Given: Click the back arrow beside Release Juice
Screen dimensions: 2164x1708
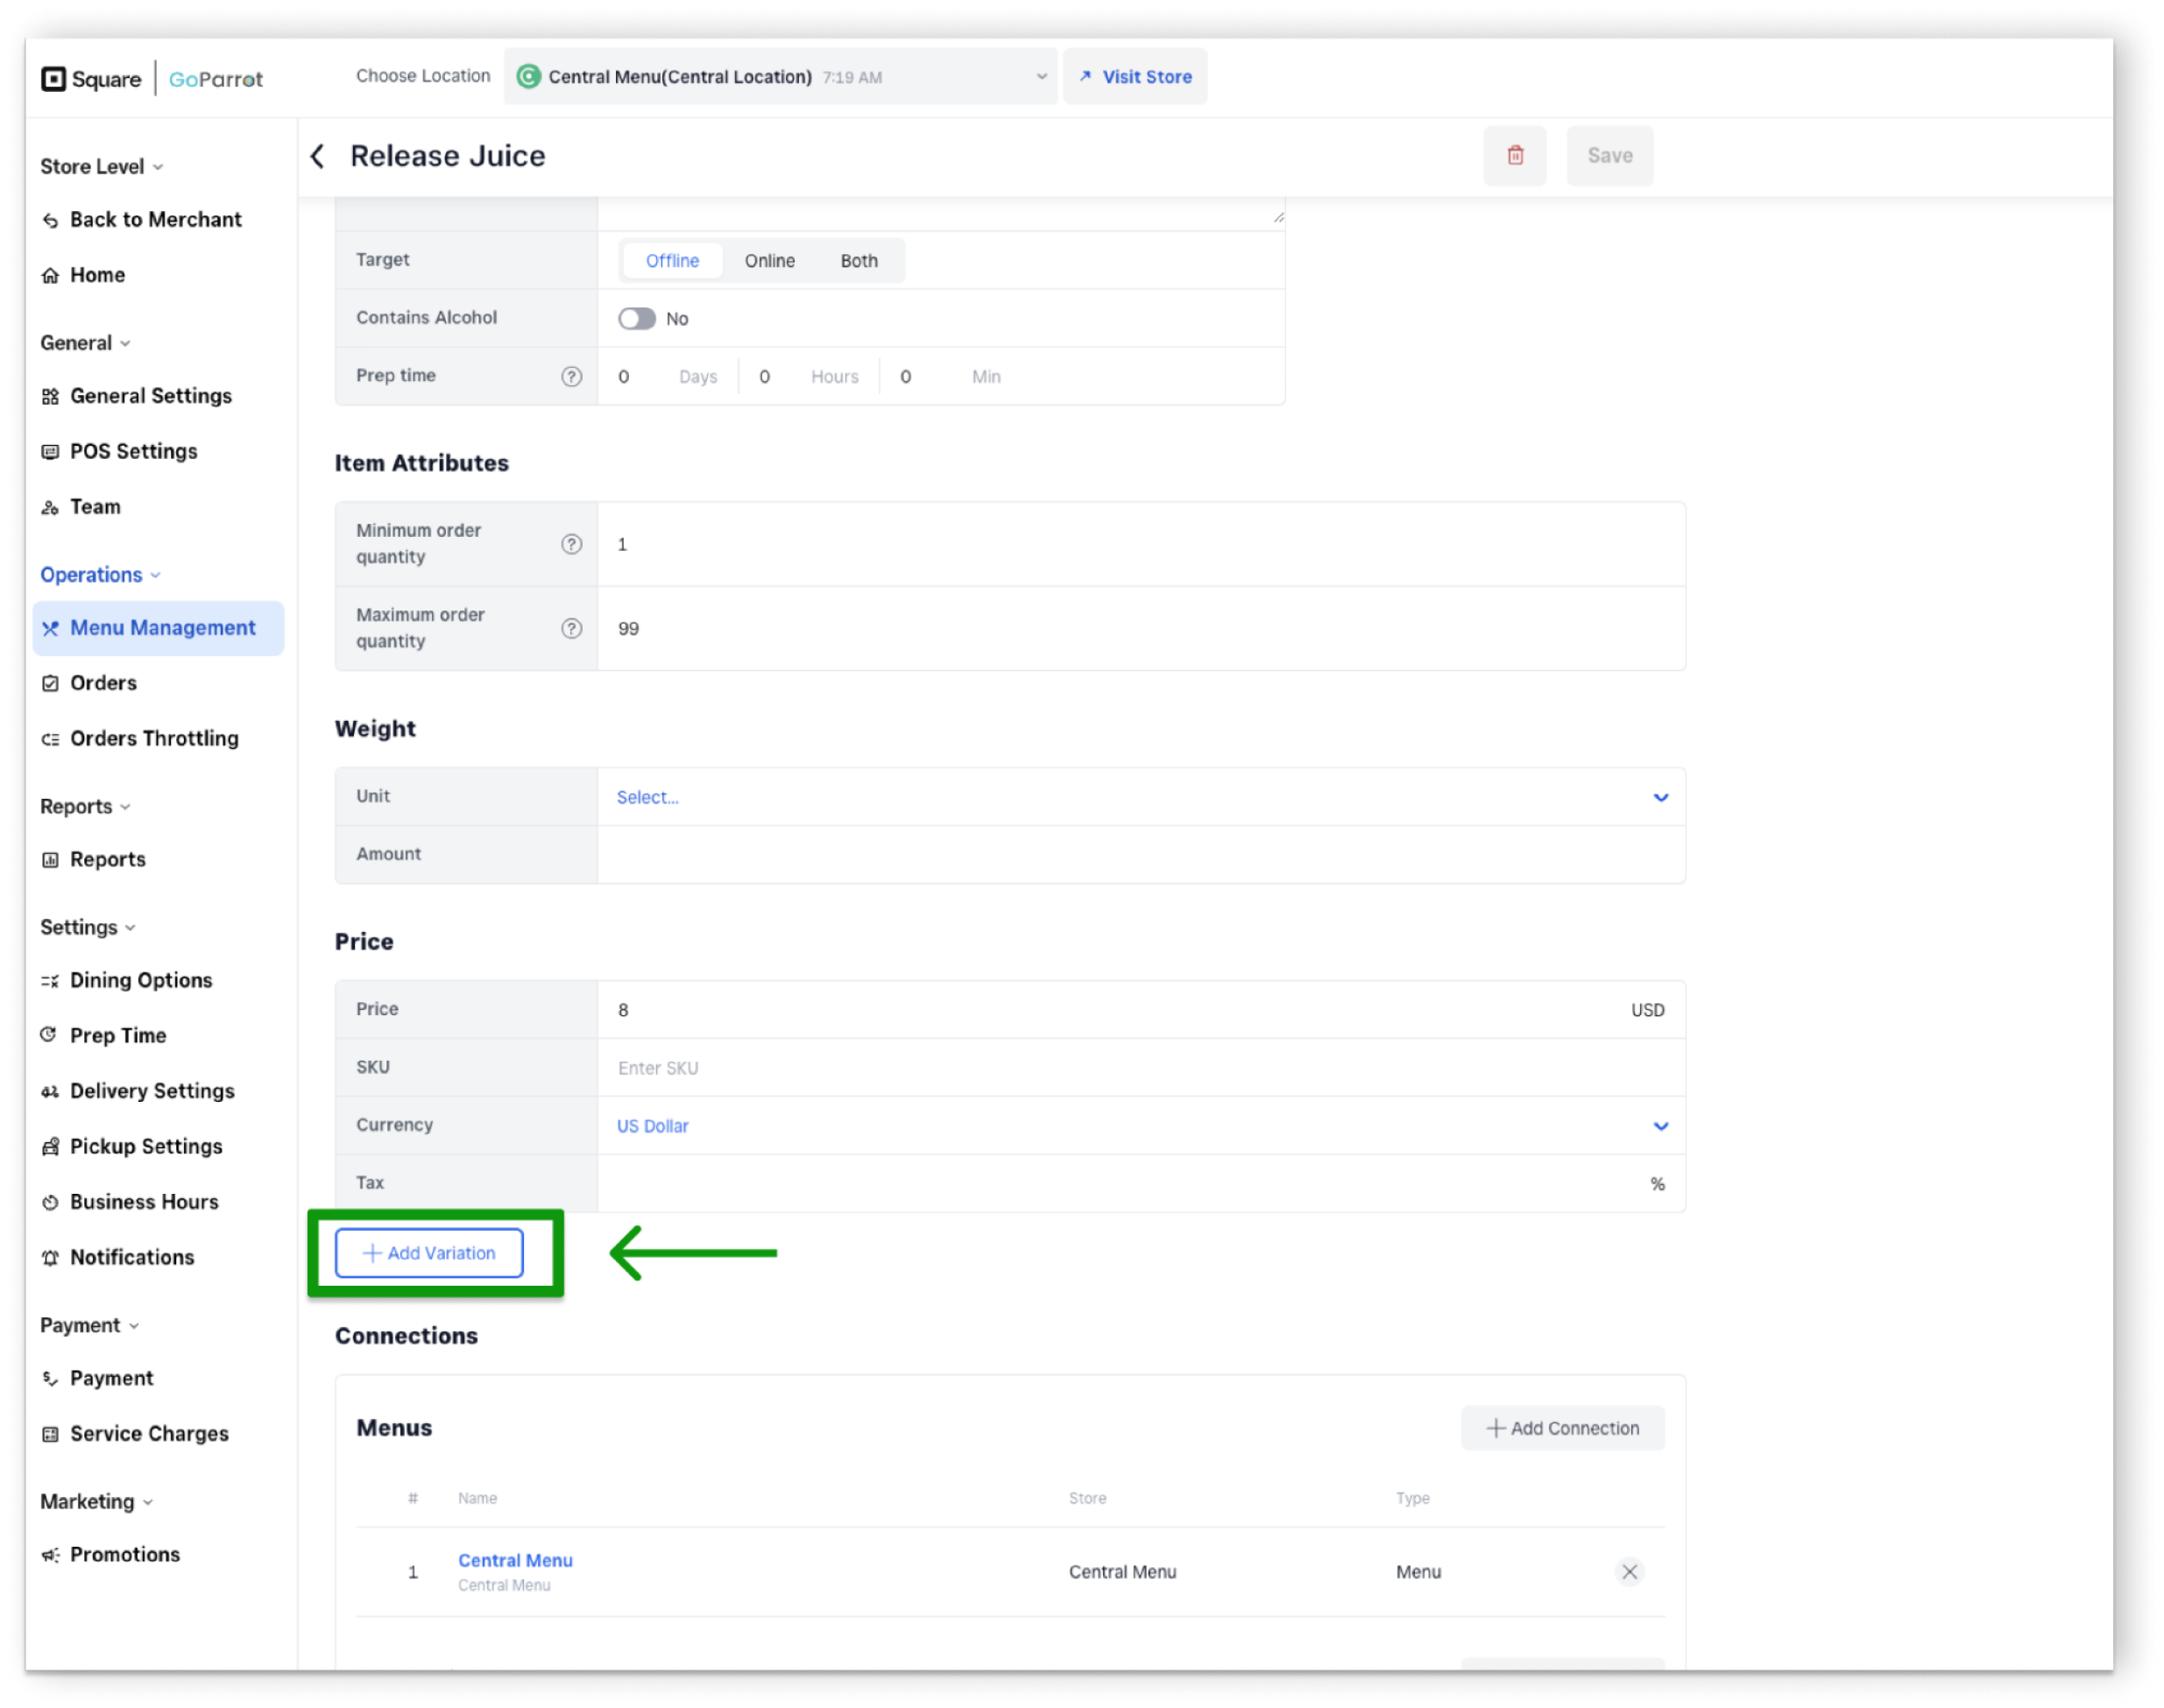Looking at the screenshot, I should pos(318,156).
